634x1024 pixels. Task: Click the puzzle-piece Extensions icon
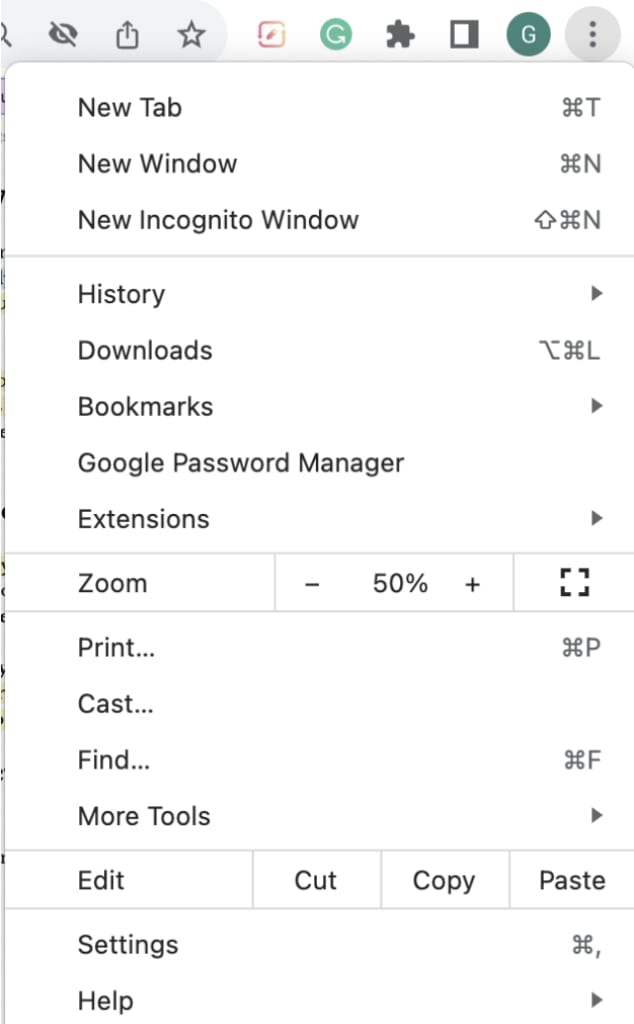click(x=400, y=33)
